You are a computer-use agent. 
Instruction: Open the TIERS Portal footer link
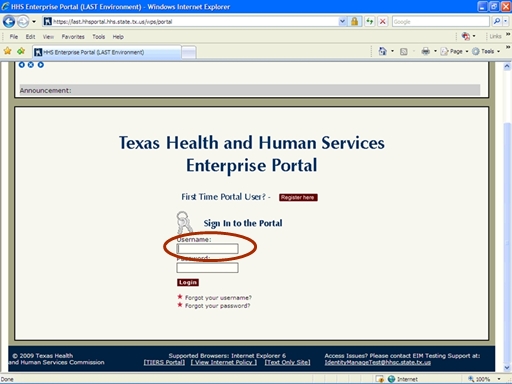click(x=164, y=362)
